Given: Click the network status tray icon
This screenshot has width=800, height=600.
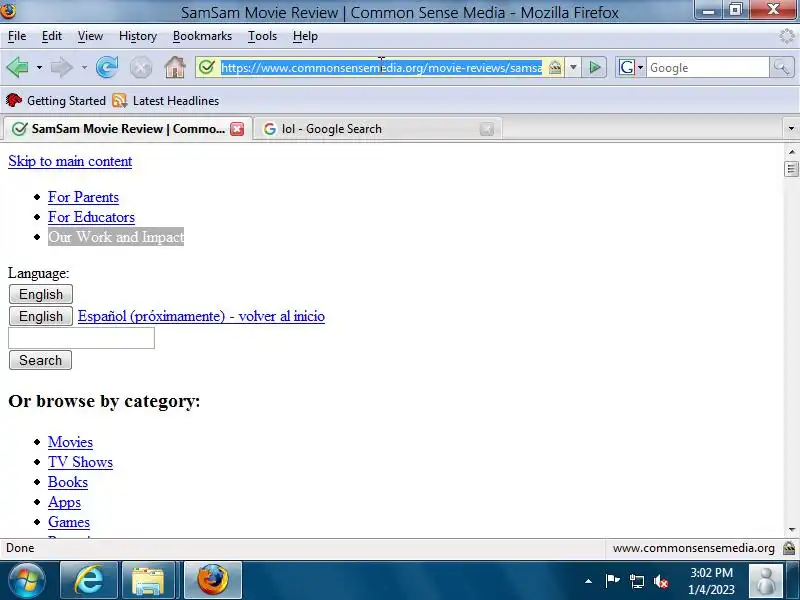Looking at the screenshot, I should [x=637, y=581].
